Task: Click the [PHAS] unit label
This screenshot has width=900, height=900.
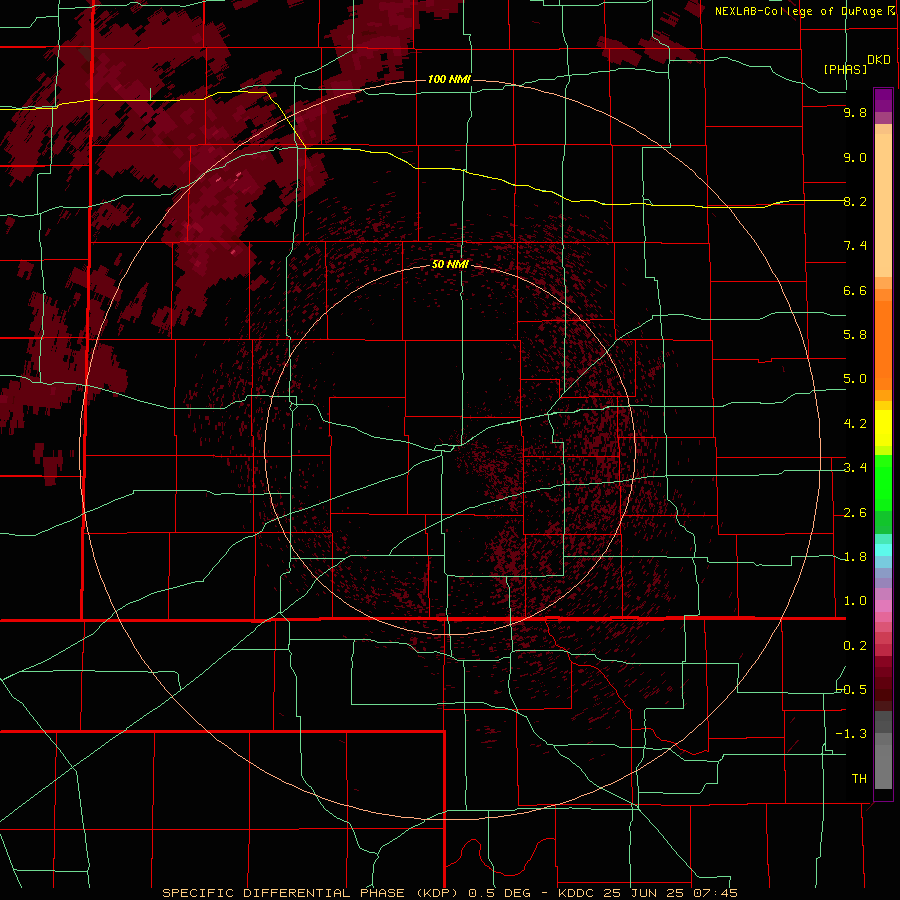Action: point(845,69)
